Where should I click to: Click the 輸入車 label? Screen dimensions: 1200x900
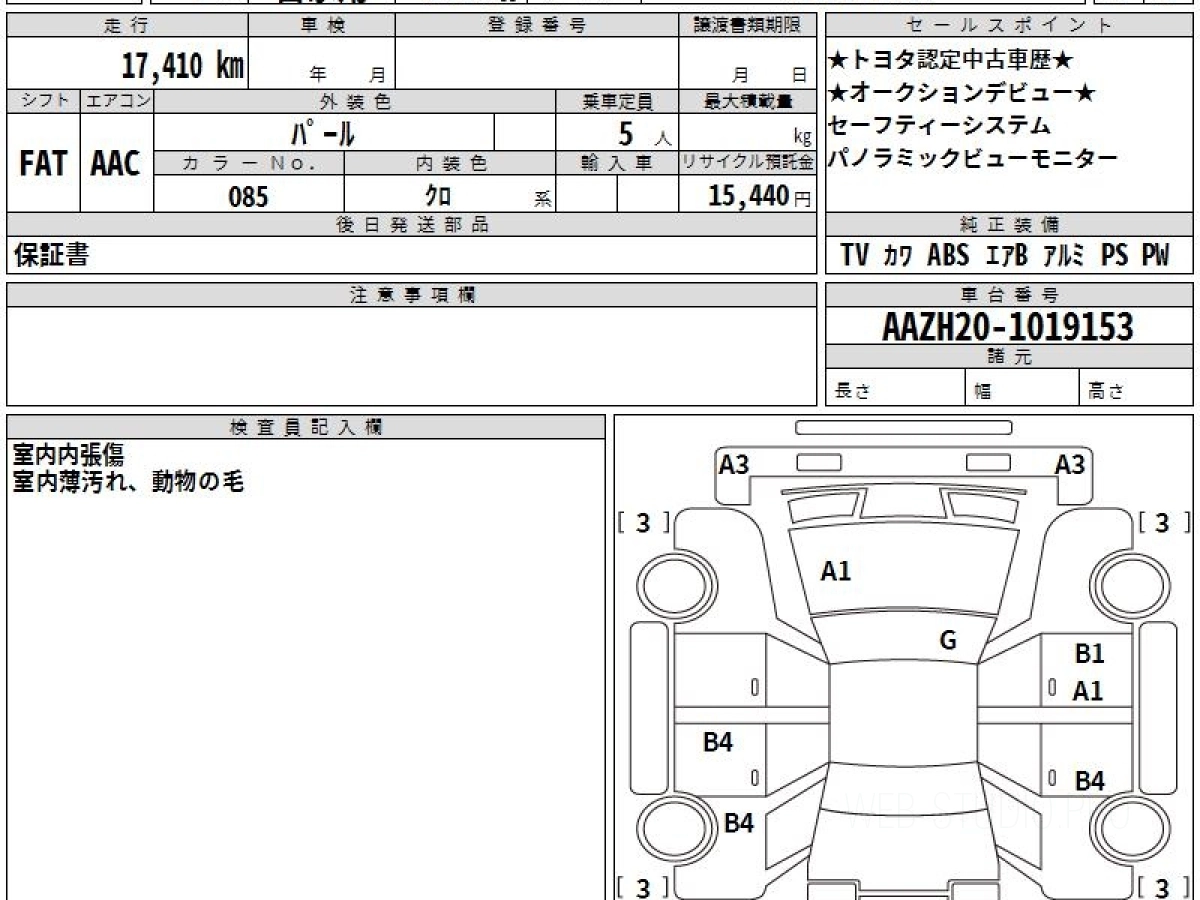coord(617,163)
